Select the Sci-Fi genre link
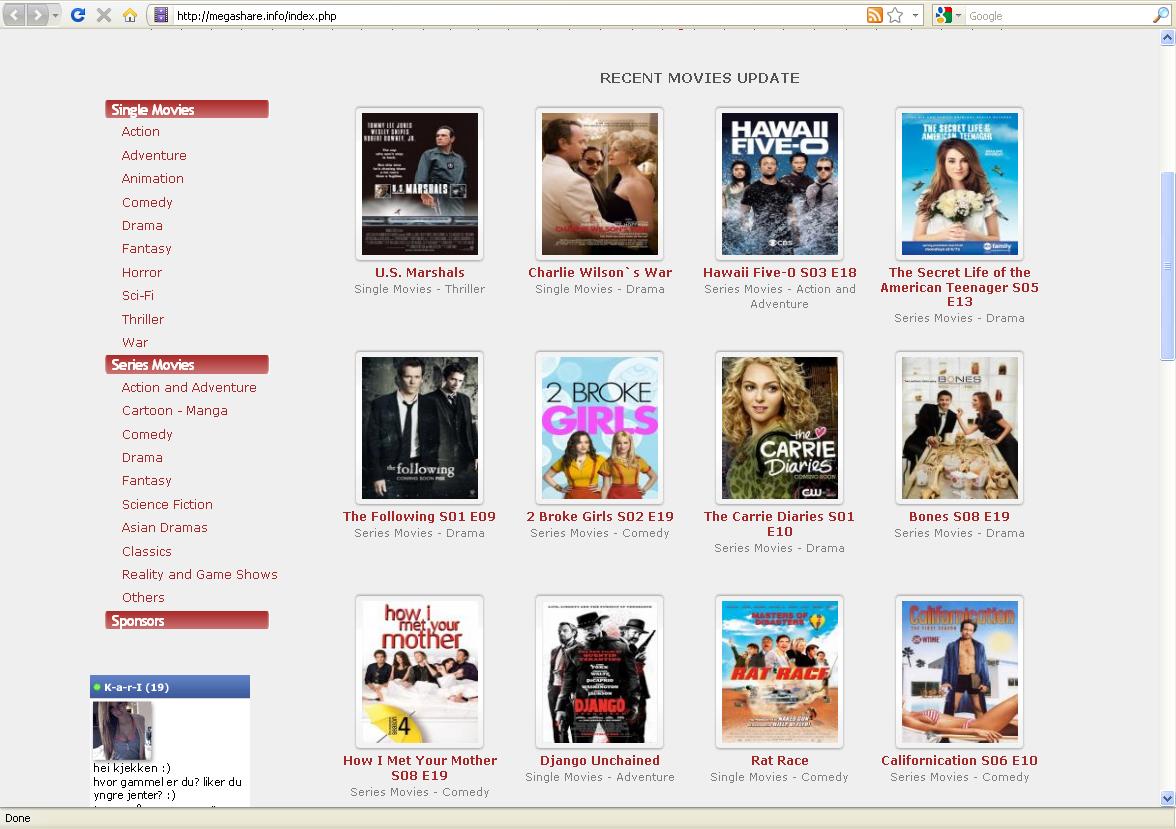The image size is (1176, 829). [x=138, y=296]
